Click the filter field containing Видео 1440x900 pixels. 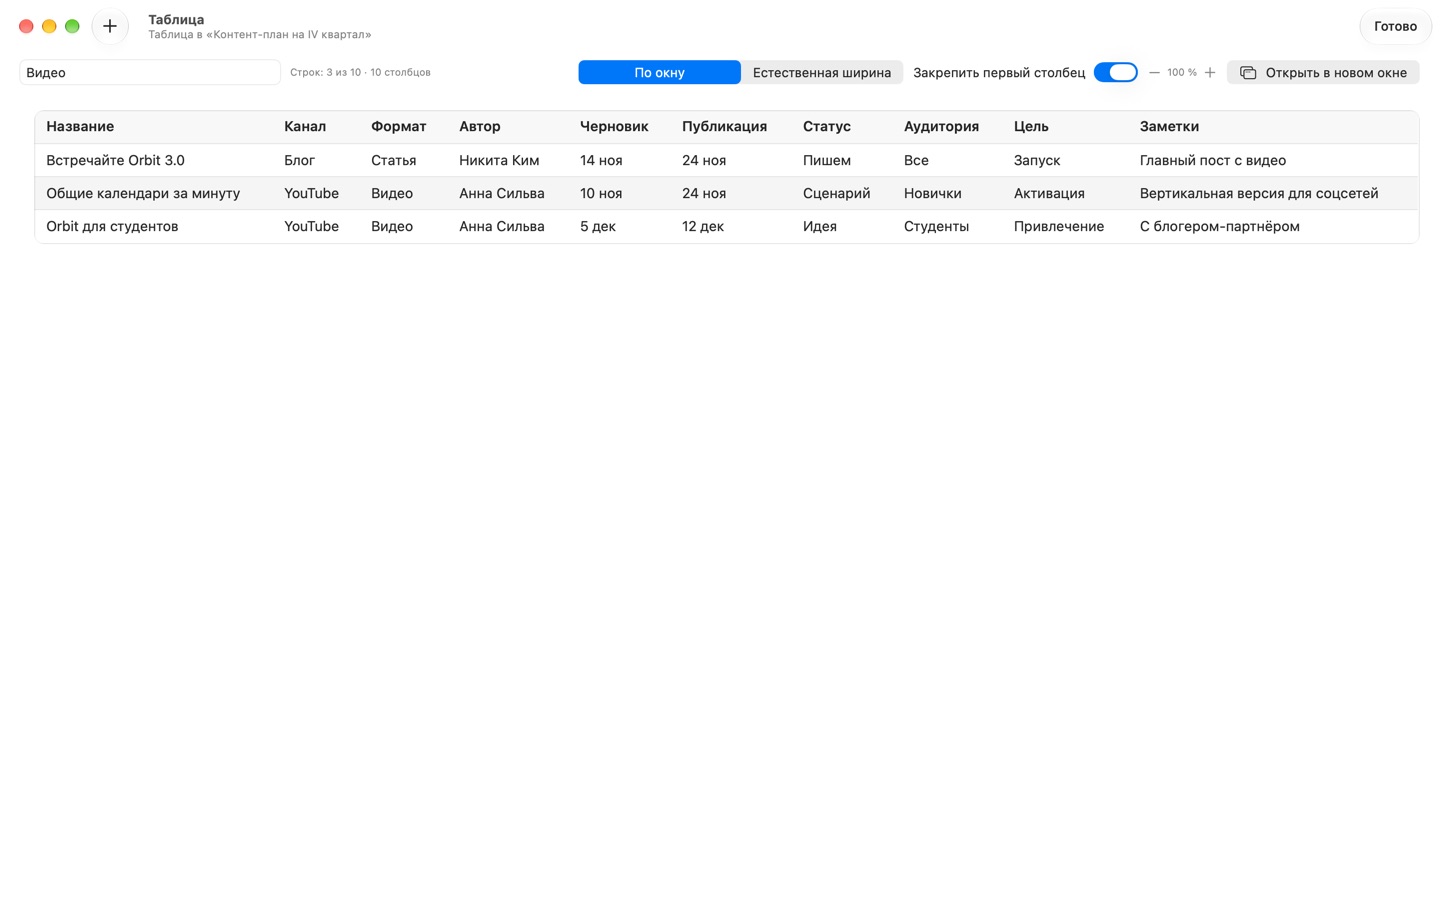[x=150, y=72]
